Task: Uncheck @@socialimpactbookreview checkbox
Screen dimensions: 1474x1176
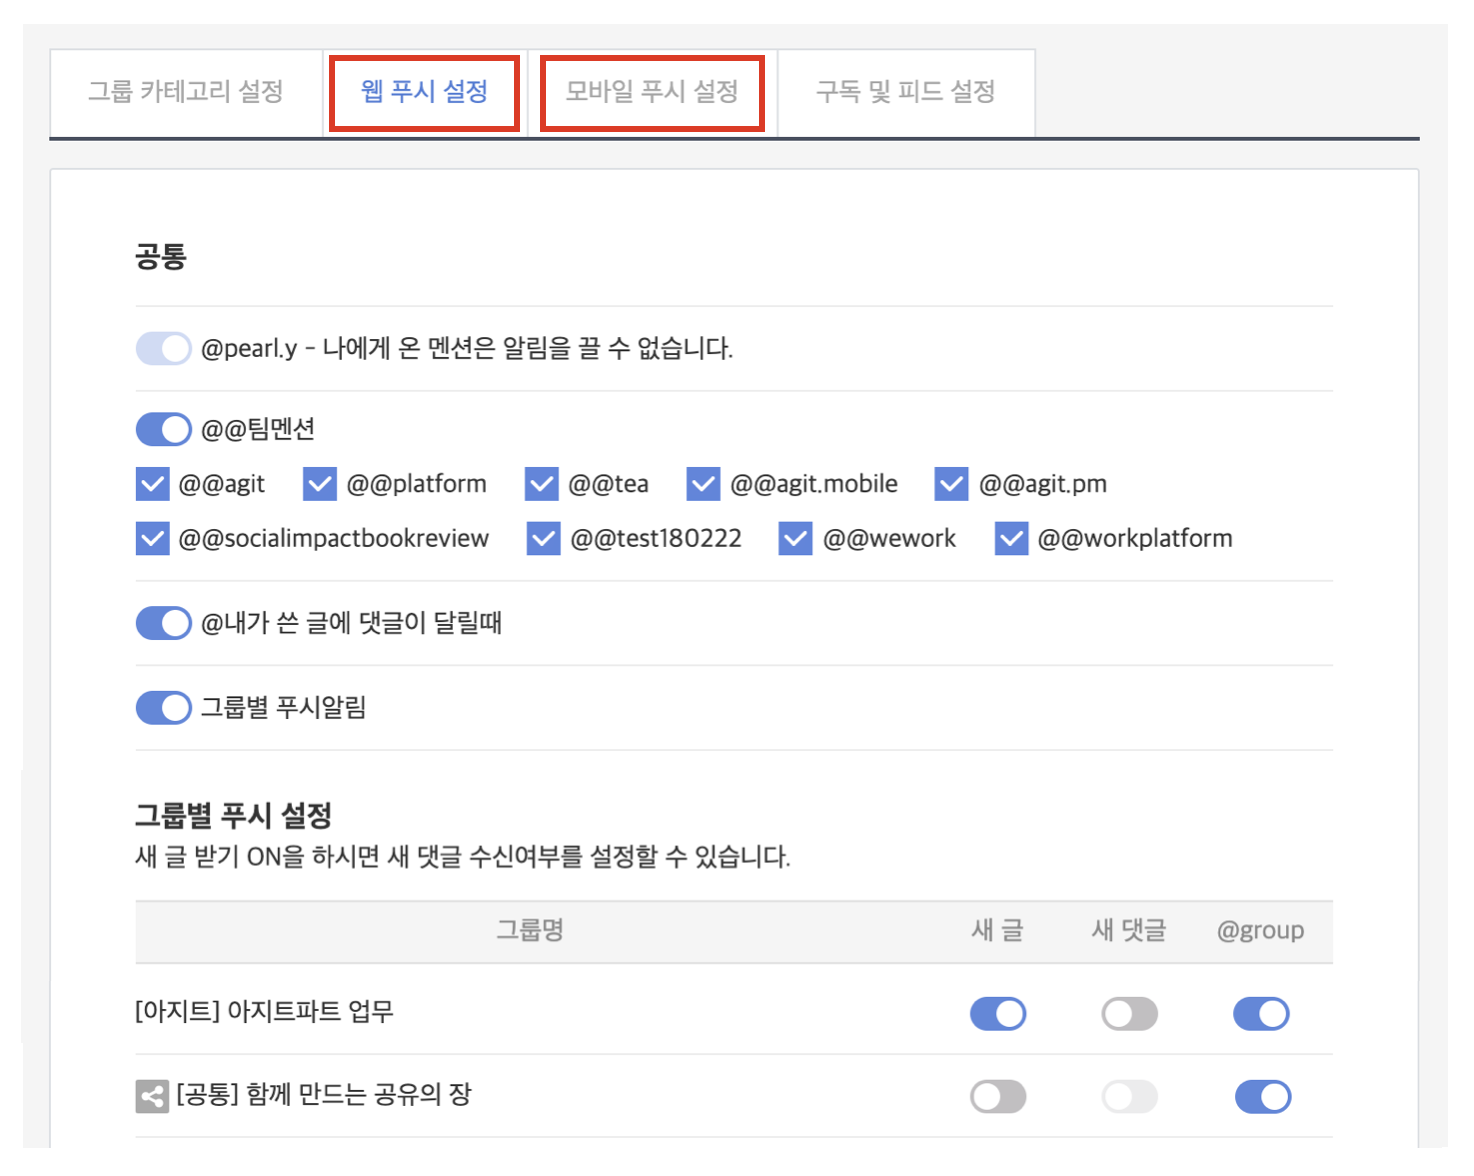Action: [x=153, y=539]
